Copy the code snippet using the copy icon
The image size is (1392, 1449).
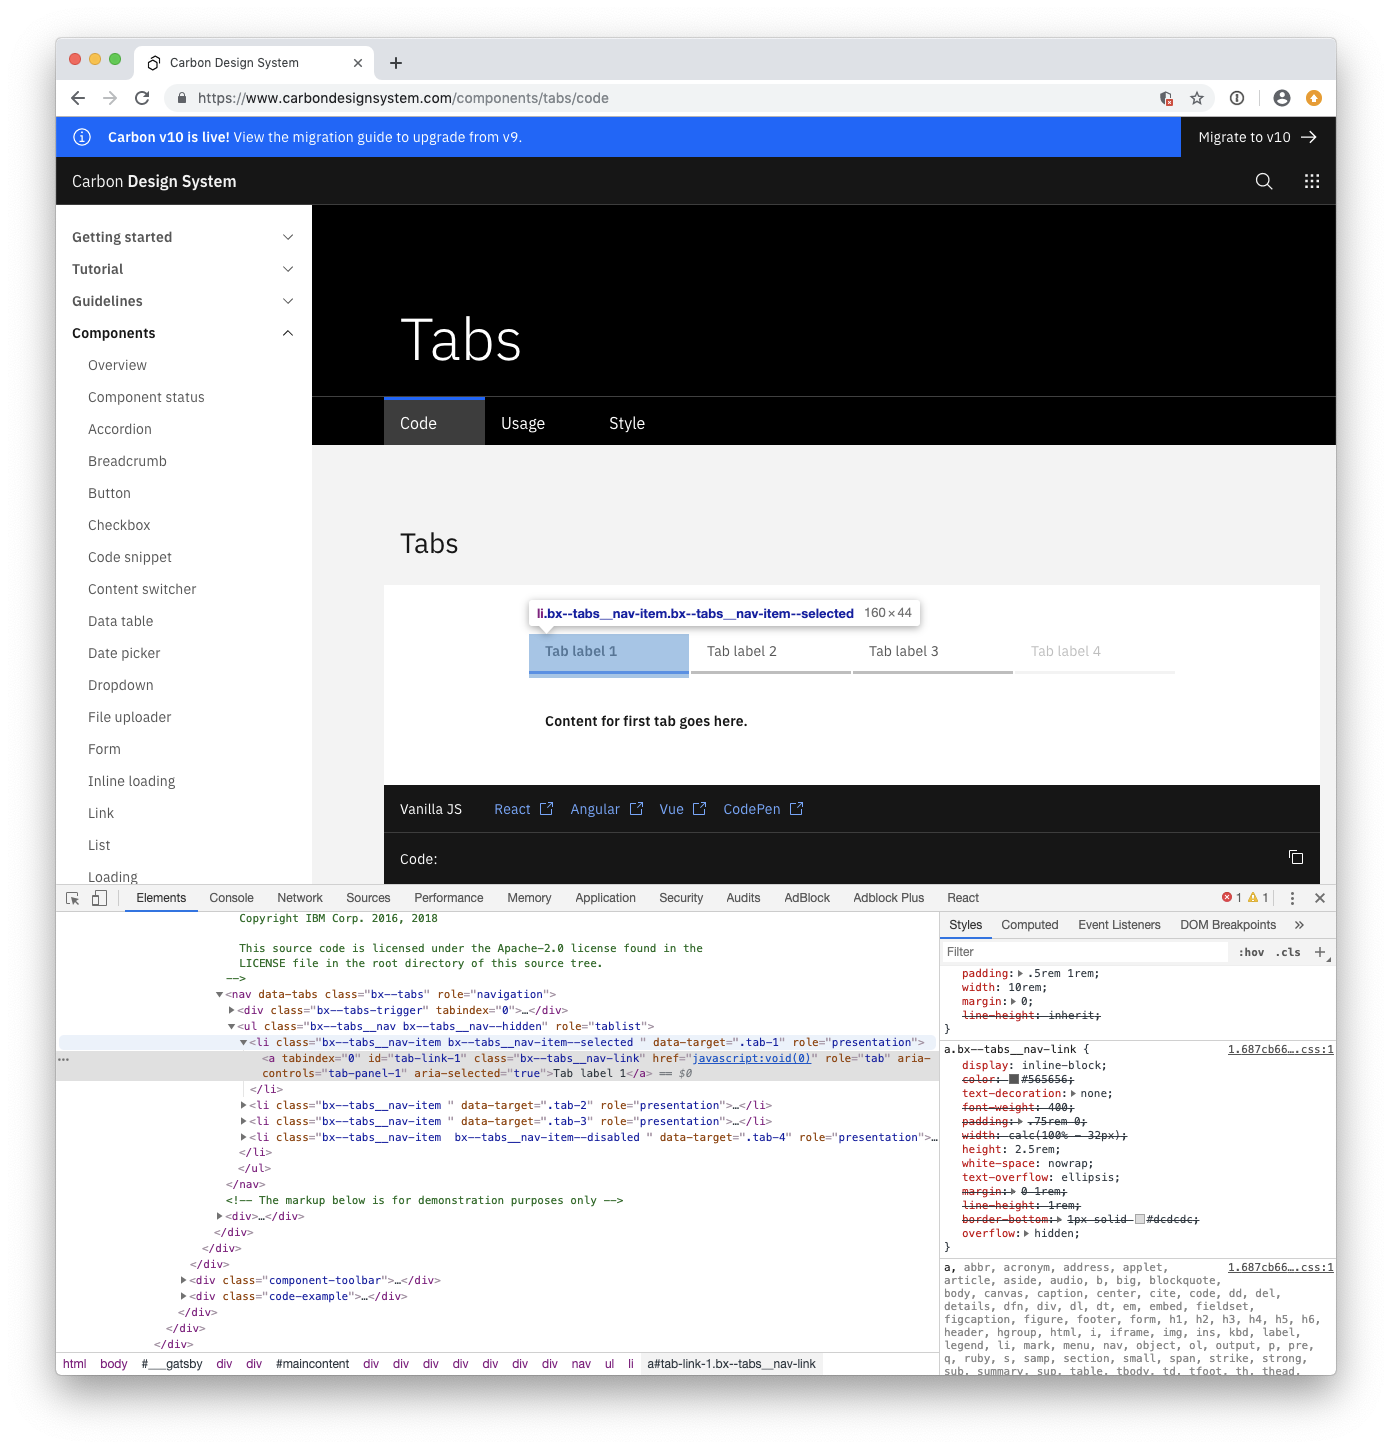pyautogui.click(x=1296, y=857)
